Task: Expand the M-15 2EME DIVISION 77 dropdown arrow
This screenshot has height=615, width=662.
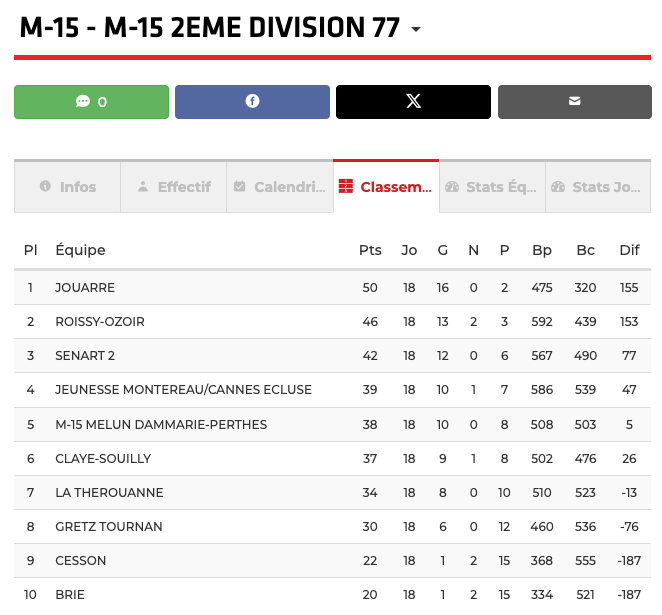Action: 416,29
